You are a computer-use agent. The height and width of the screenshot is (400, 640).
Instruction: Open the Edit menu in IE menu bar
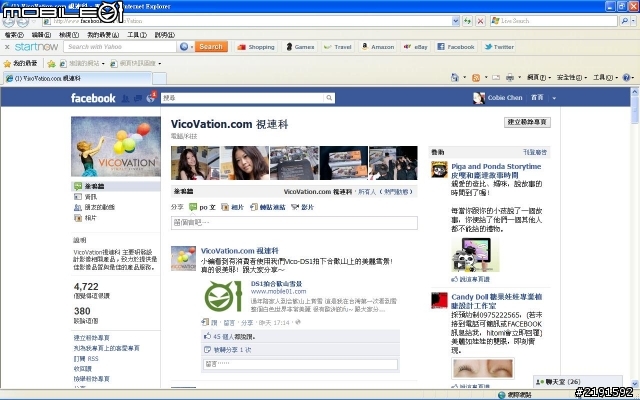[41, 35]
